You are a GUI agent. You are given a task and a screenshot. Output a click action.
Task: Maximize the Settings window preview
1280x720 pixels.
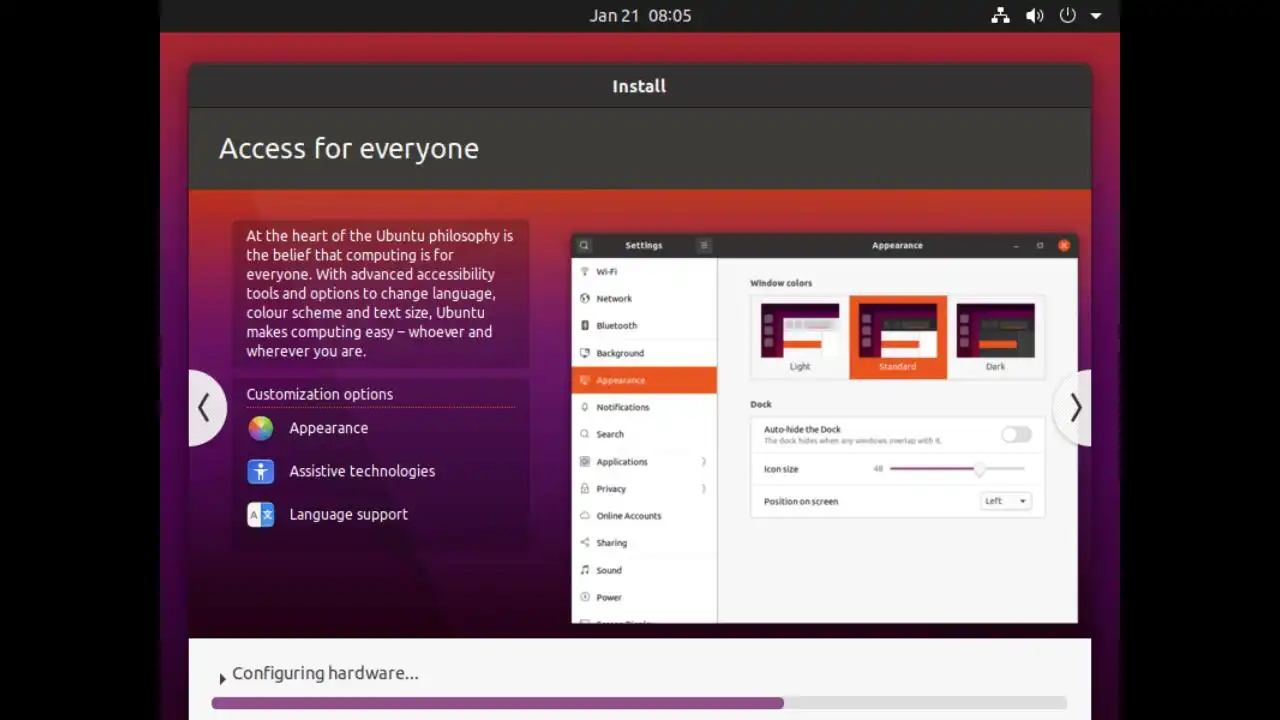click(x=1040, y=245)
